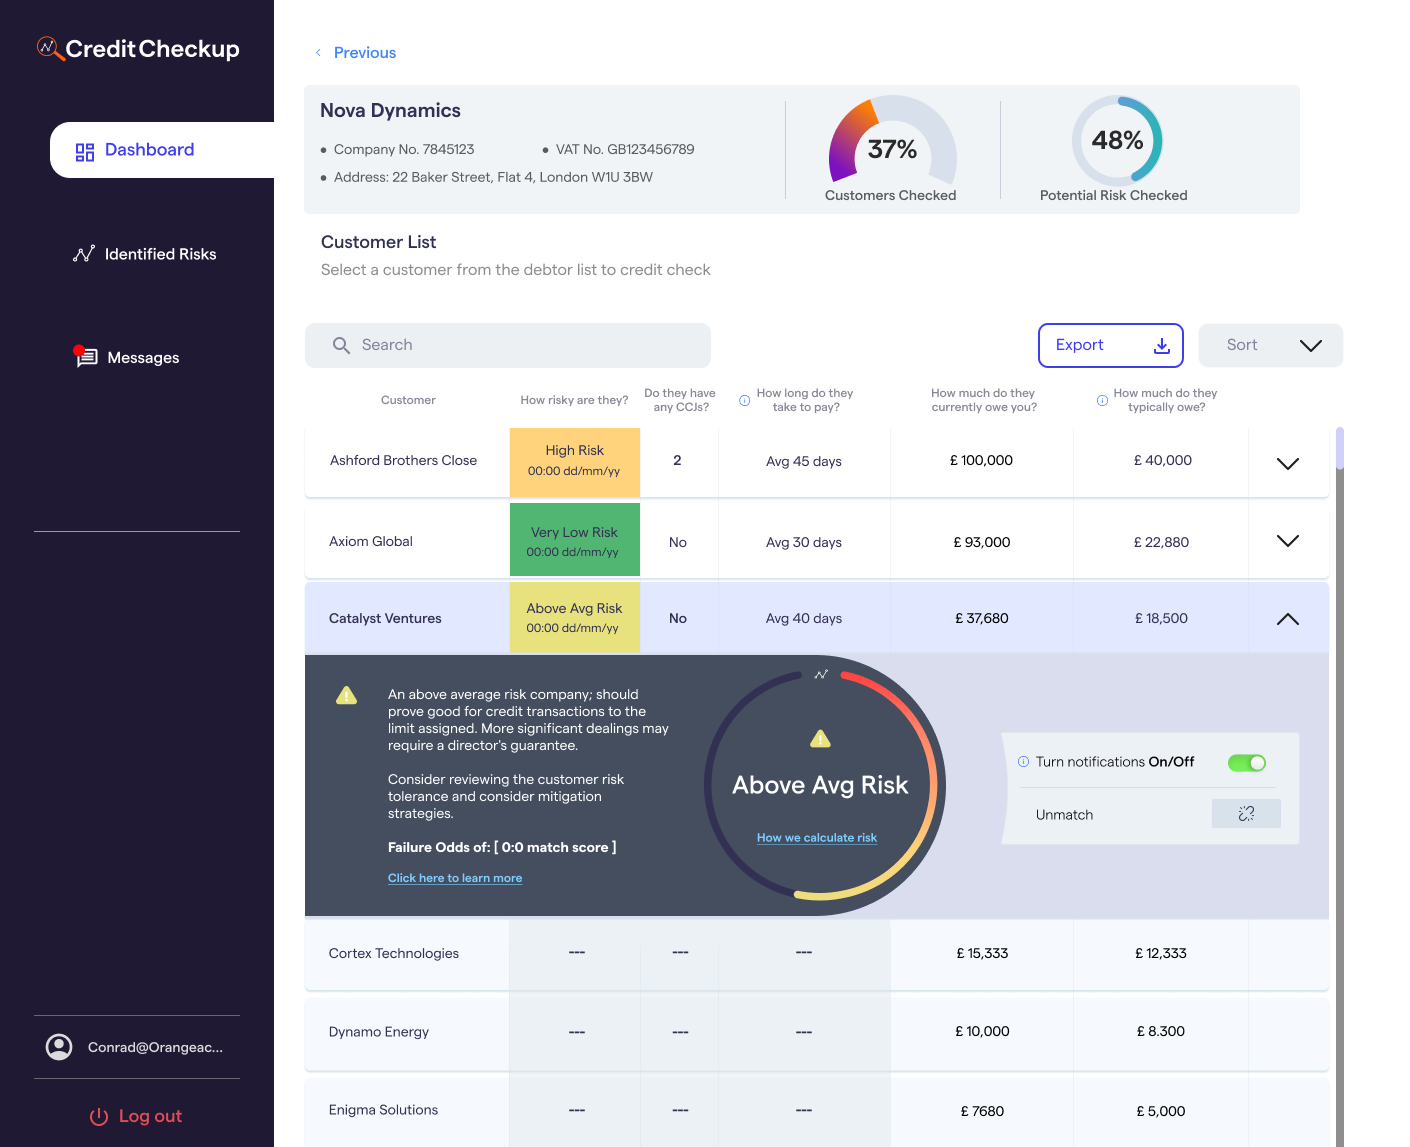
Task: Collapse the Catalyst Ventures row
Action: click(1287, 619)
